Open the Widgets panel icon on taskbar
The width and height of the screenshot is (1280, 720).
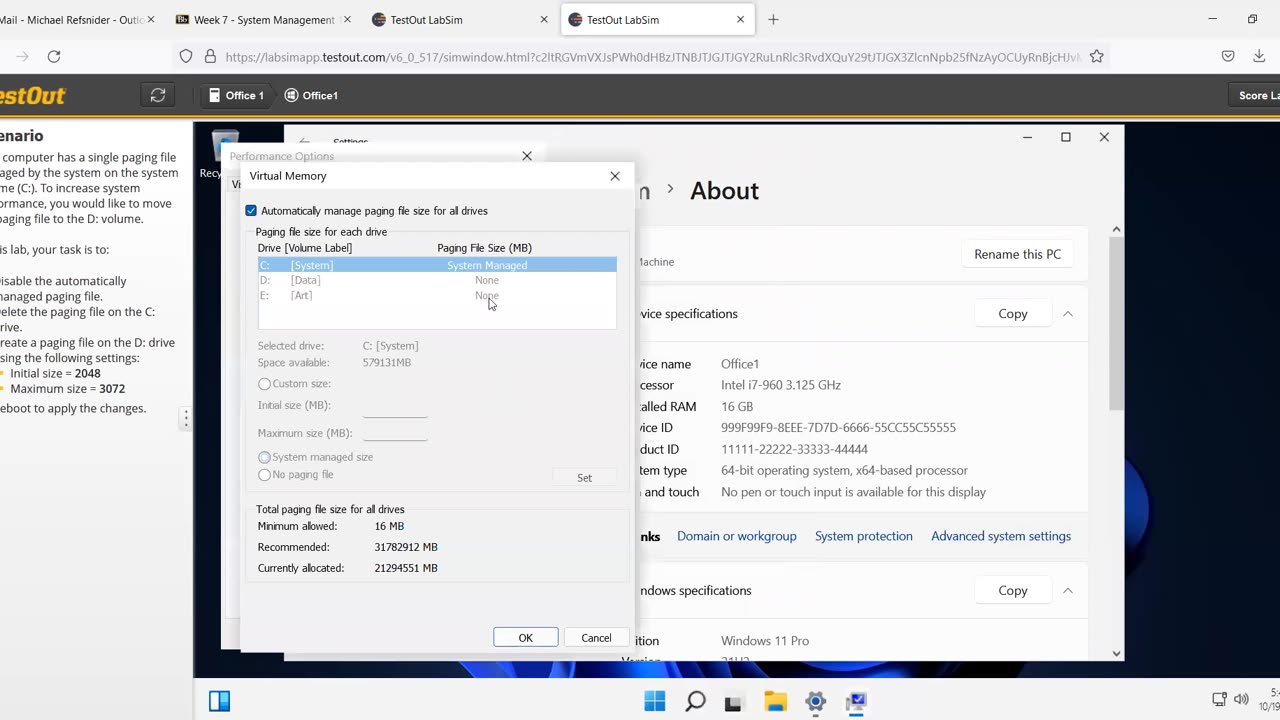[x=219, y=701]
